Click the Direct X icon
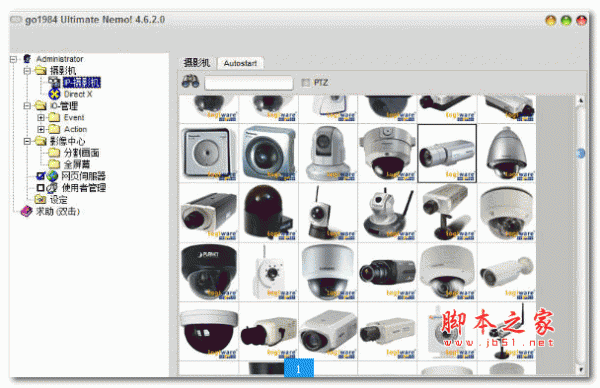Screen dimensions: 600x388 click(x=54, y=94)
